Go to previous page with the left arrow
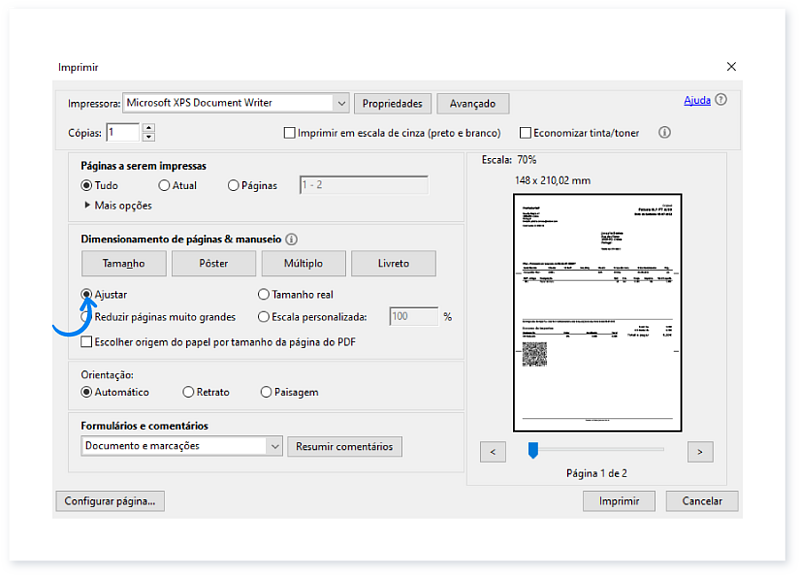The image size is (800, 576). (x=492, y=452)
